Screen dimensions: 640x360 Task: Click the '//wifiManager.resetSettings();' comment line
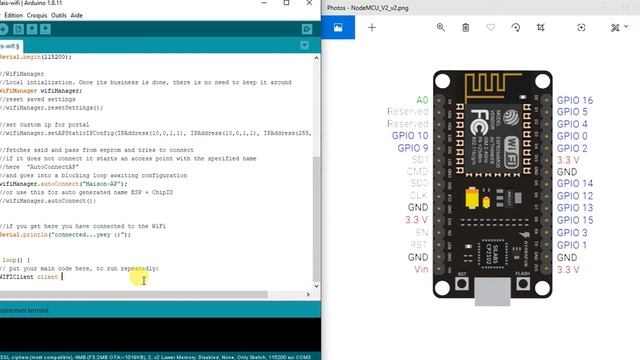pos(51,108)
